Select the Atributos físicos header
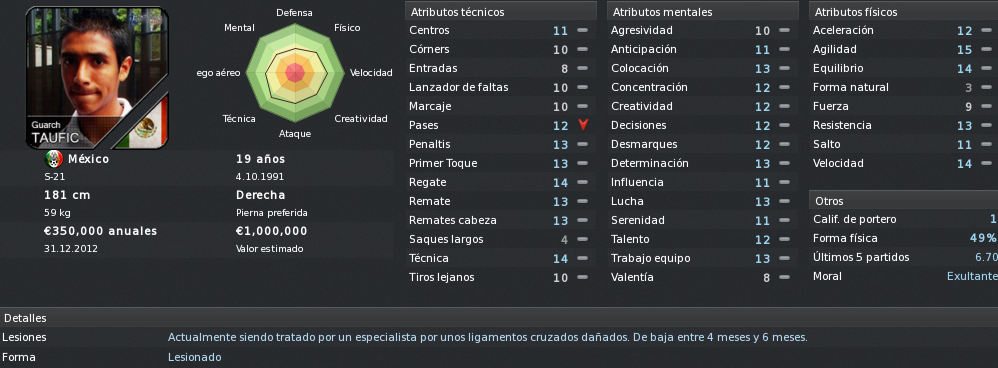The width and height of the screenshot is (998, 368). (904, 12)
